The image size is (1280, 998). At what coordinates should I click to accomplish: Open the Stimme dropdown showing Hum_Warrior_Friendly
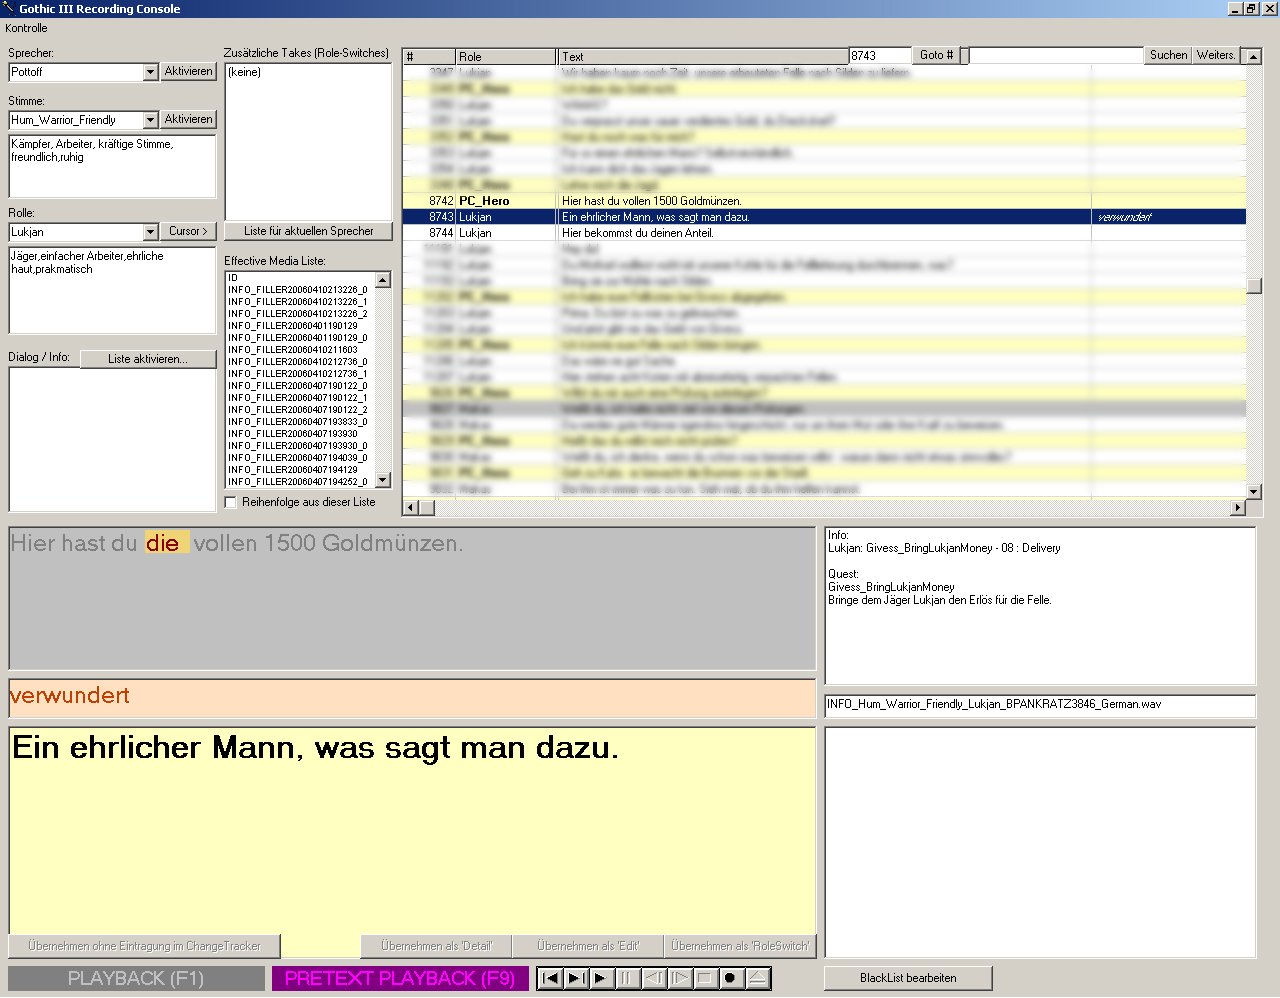pyautogui.click(x=150, y=120)
